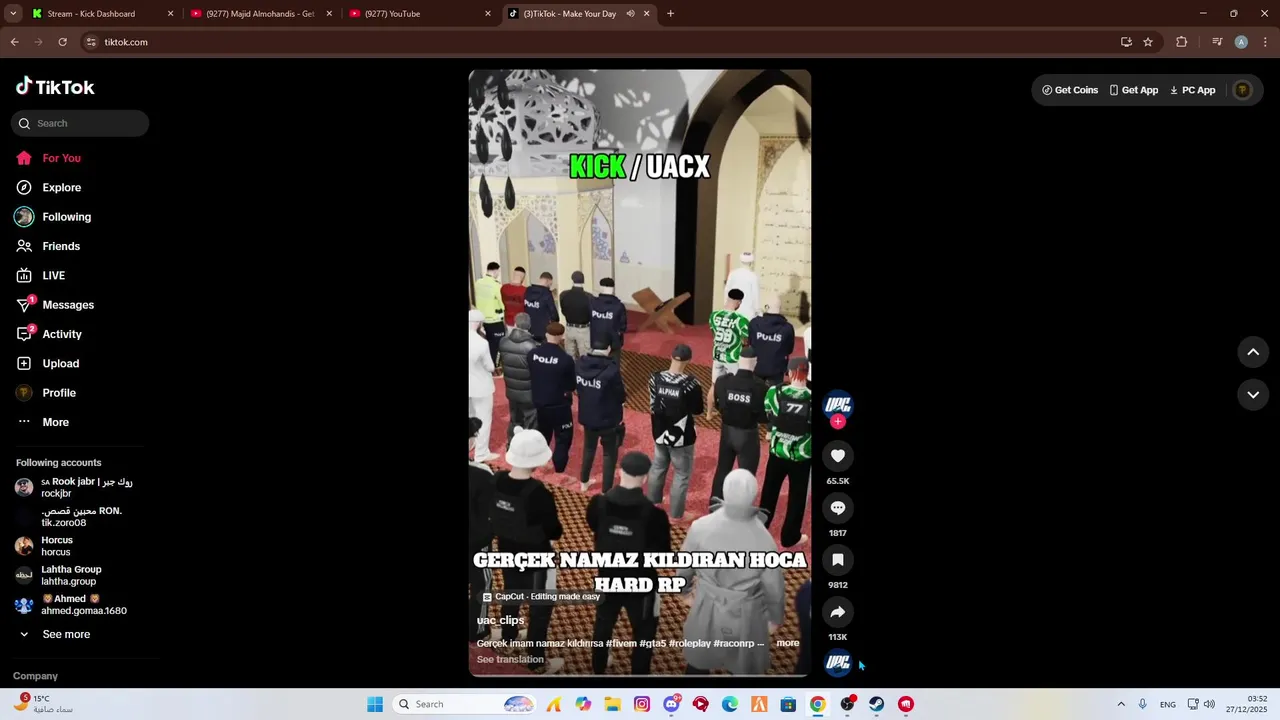Show hidden system tray icons
Viewport: 1280px width, 720px height.
click(x=1121, y=704)
